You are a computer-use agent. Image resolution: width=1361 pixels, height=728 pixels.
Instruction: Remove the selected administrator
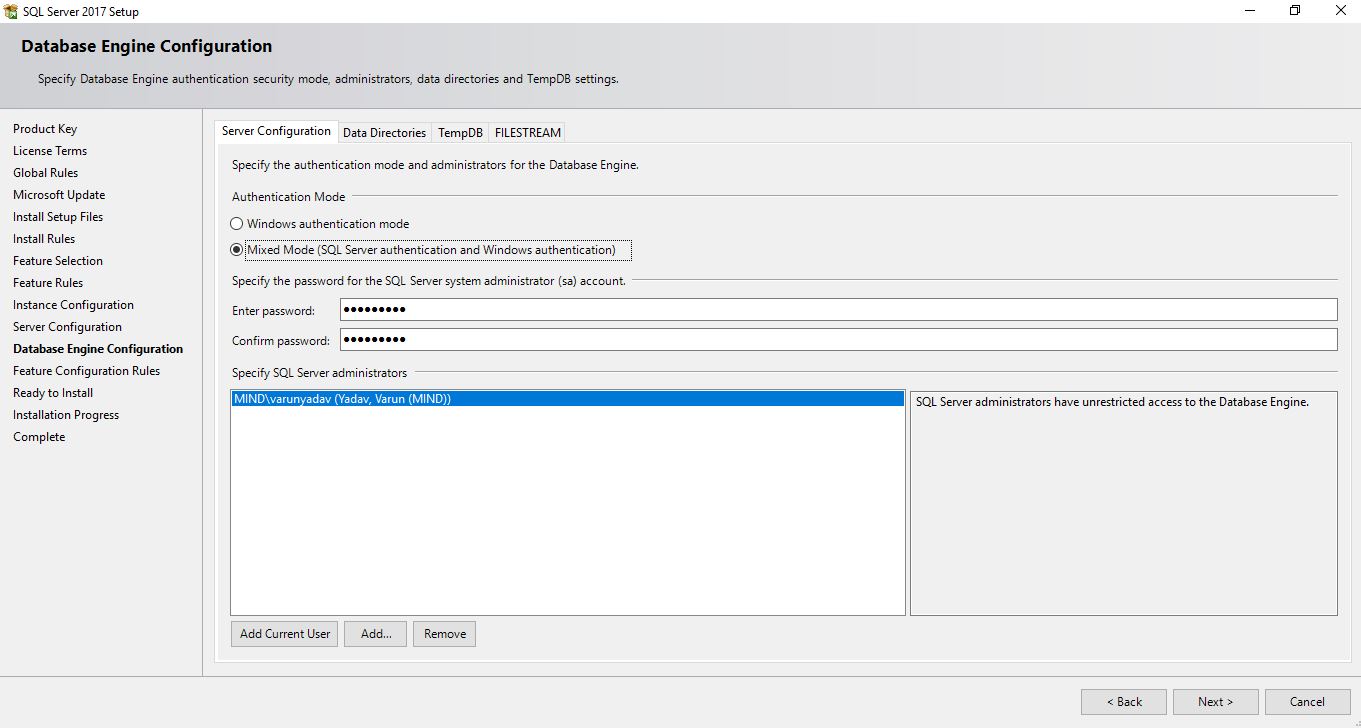pos(444,633)
